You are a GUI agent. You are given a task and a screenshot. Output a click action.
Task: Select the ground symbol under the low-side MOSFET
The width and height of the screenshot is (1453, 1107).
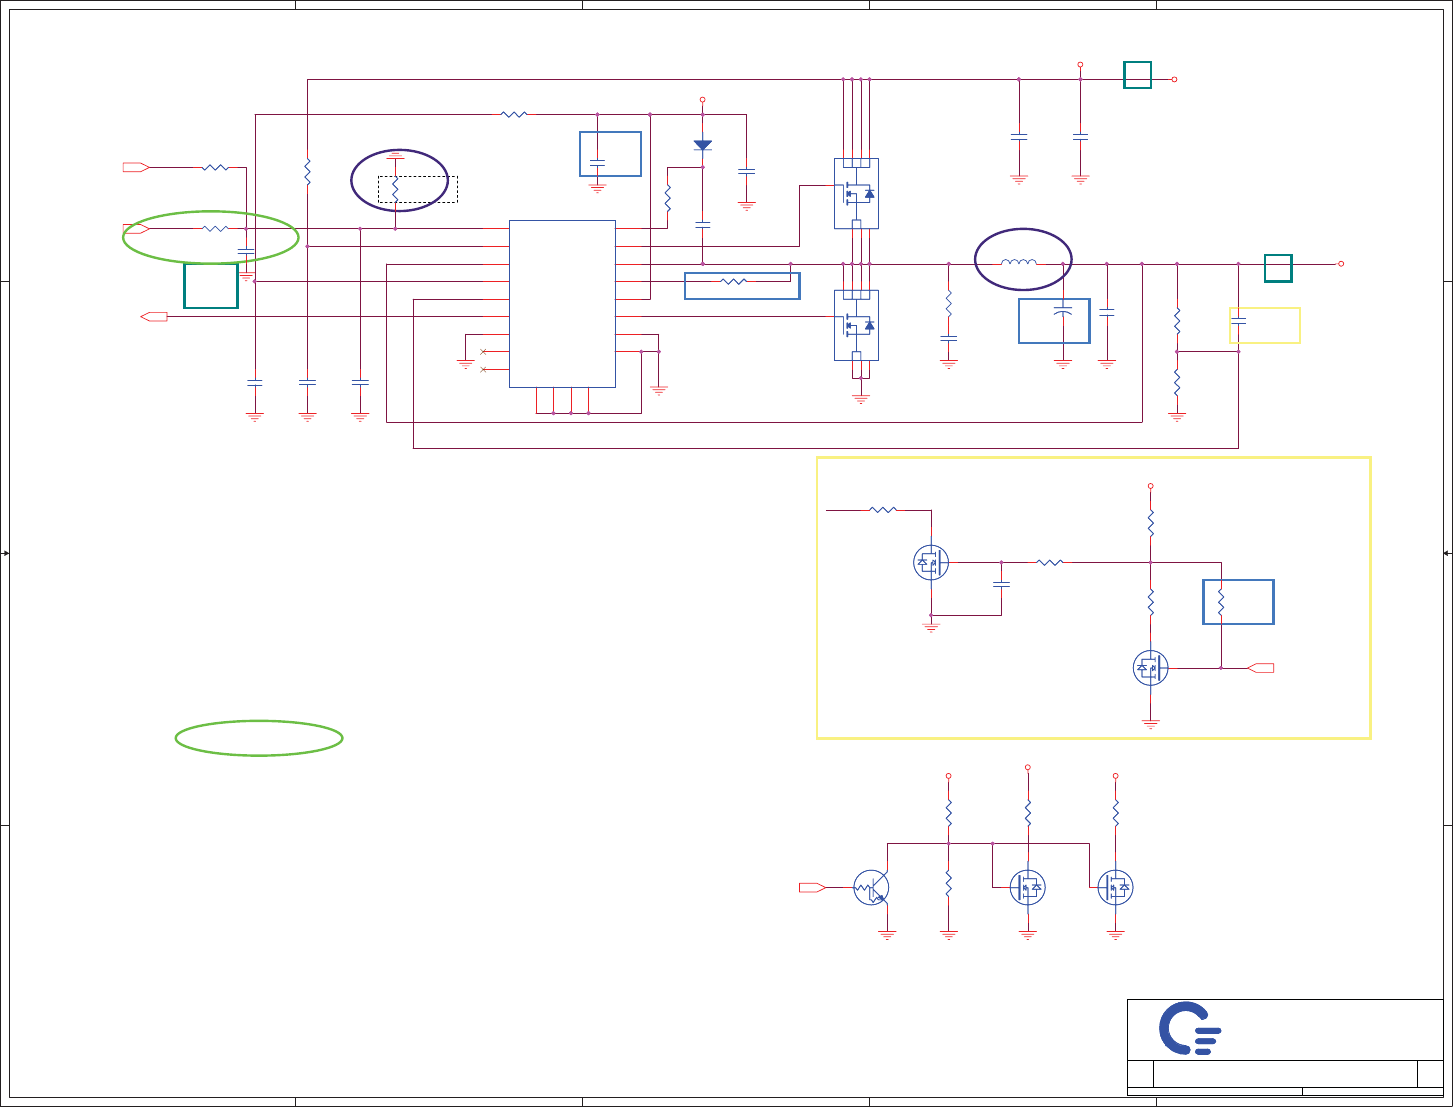pos(861,398)
